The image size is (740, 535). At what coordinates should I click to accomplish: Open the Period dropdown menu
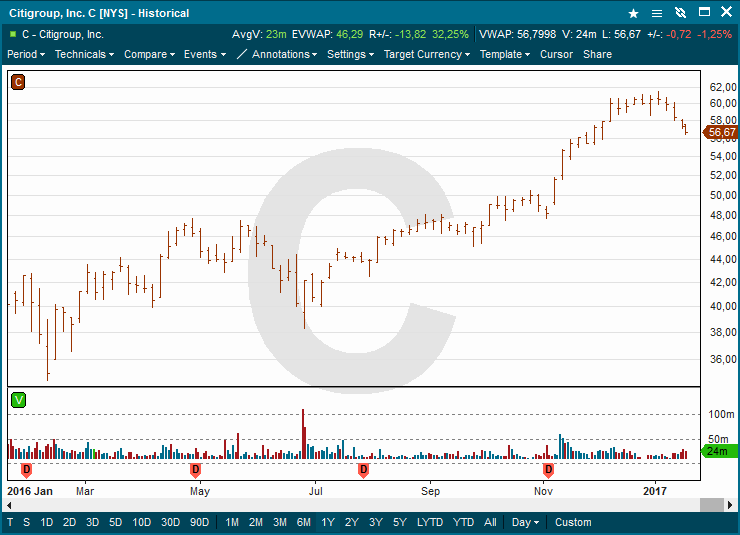pos(26,54)
